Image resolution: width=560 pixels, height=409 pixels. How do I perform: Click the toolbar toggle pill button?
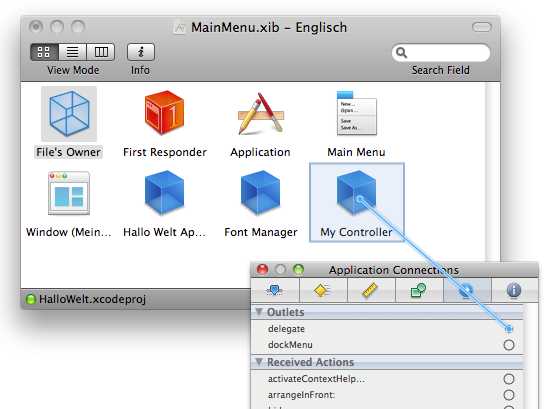[482, 27]
